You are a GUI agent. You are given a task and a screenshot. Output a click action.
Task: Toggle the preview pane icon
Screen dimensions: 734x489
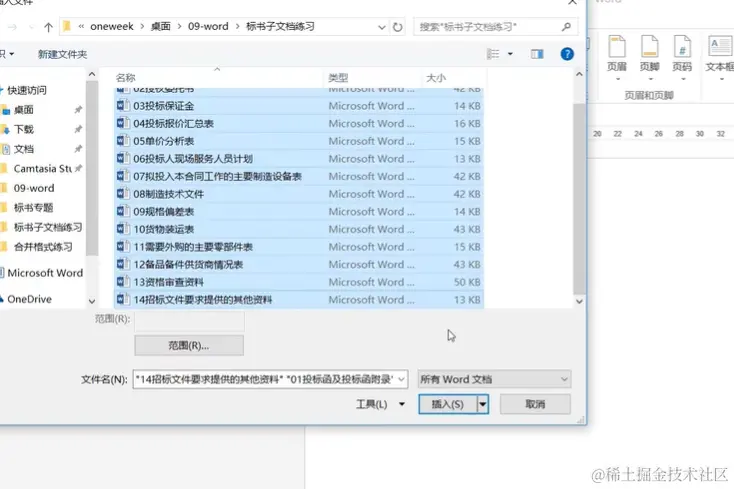pos(537,54)
